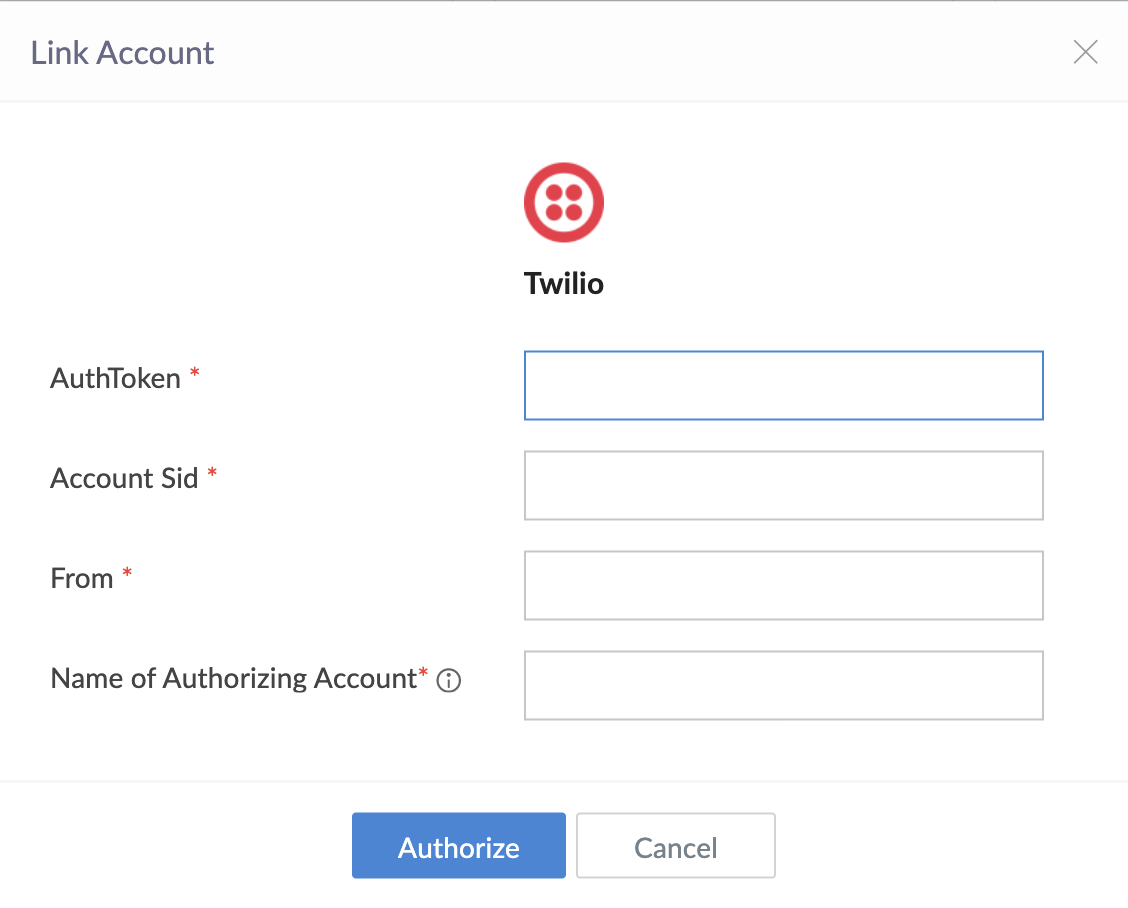Screen dimensions: 1128x908
Task: Click the required asterisk beside Account Sid
Action: click(x=212, y=473)
